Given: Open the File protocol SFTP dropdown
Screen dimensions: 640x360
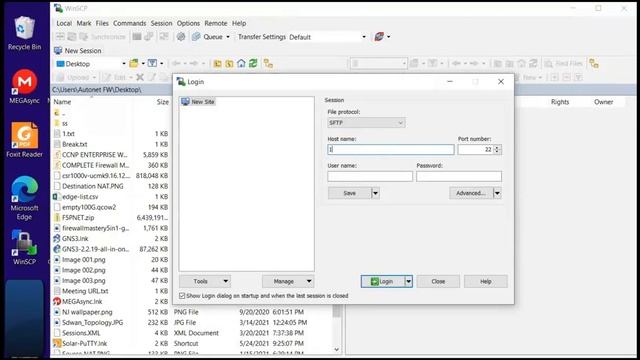Looking at the screenshot, I should [x=366, y=123].
